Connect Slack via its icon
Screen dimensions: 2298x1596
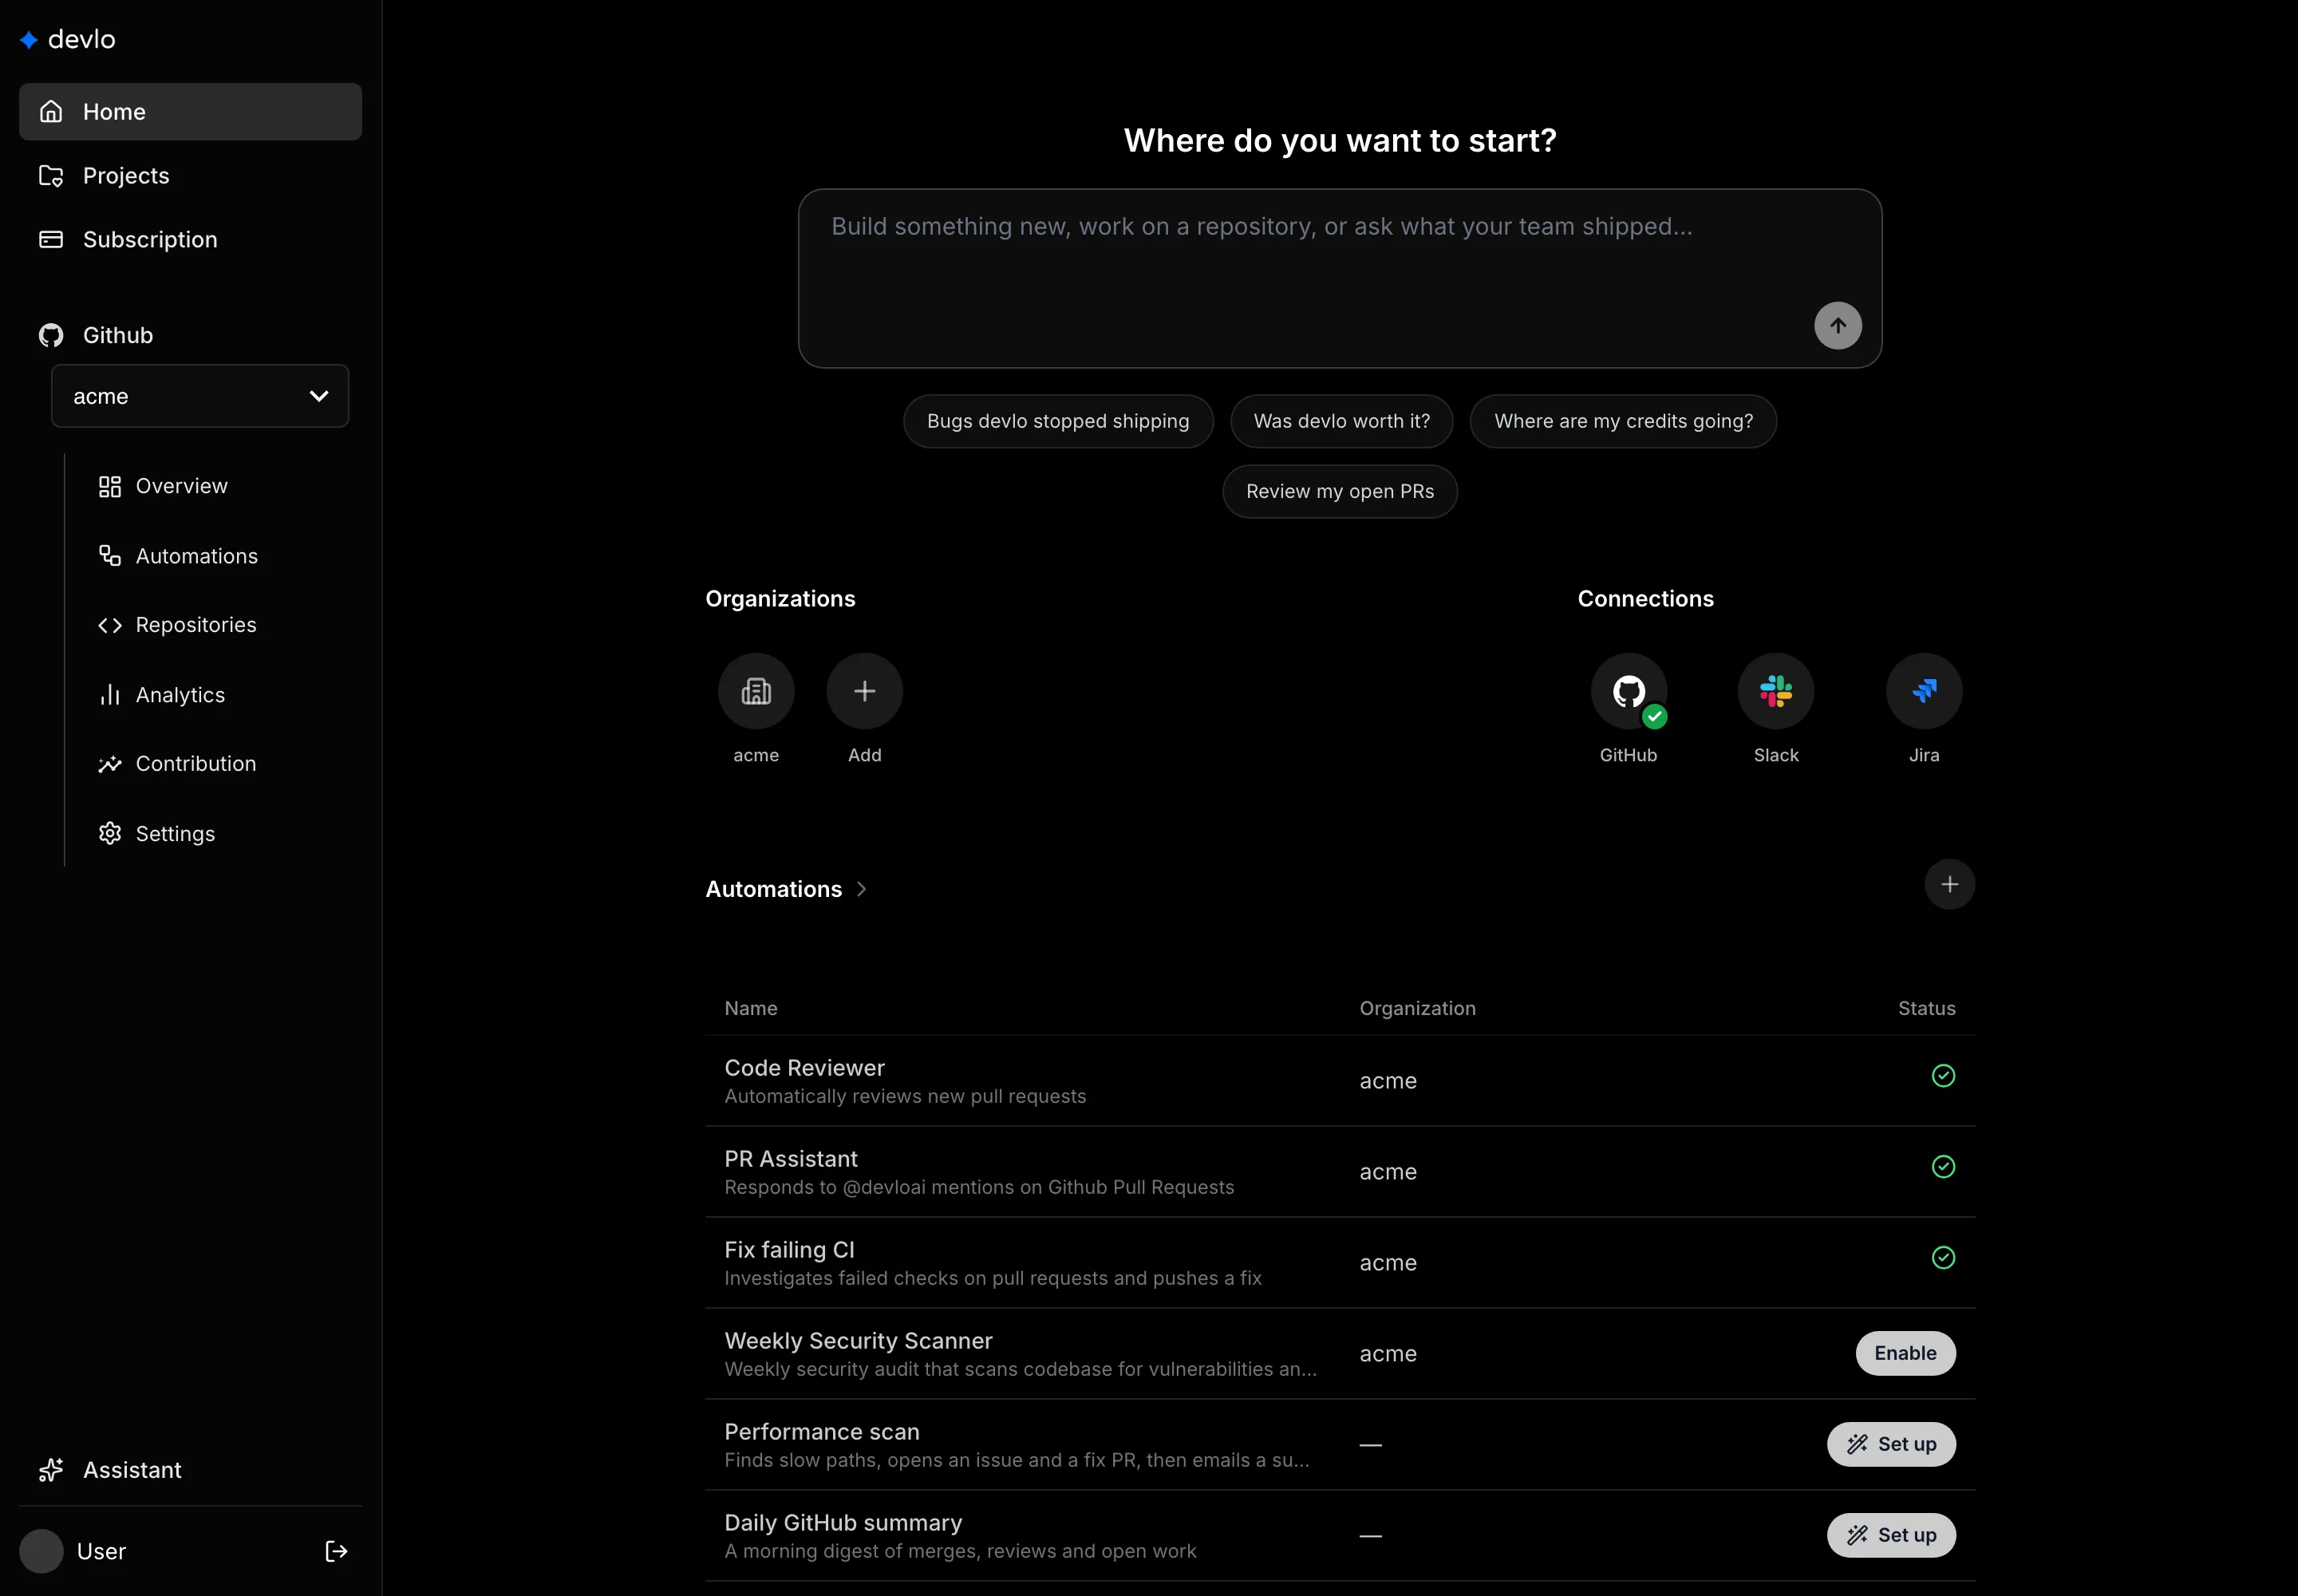click(x=1776, y=691)
